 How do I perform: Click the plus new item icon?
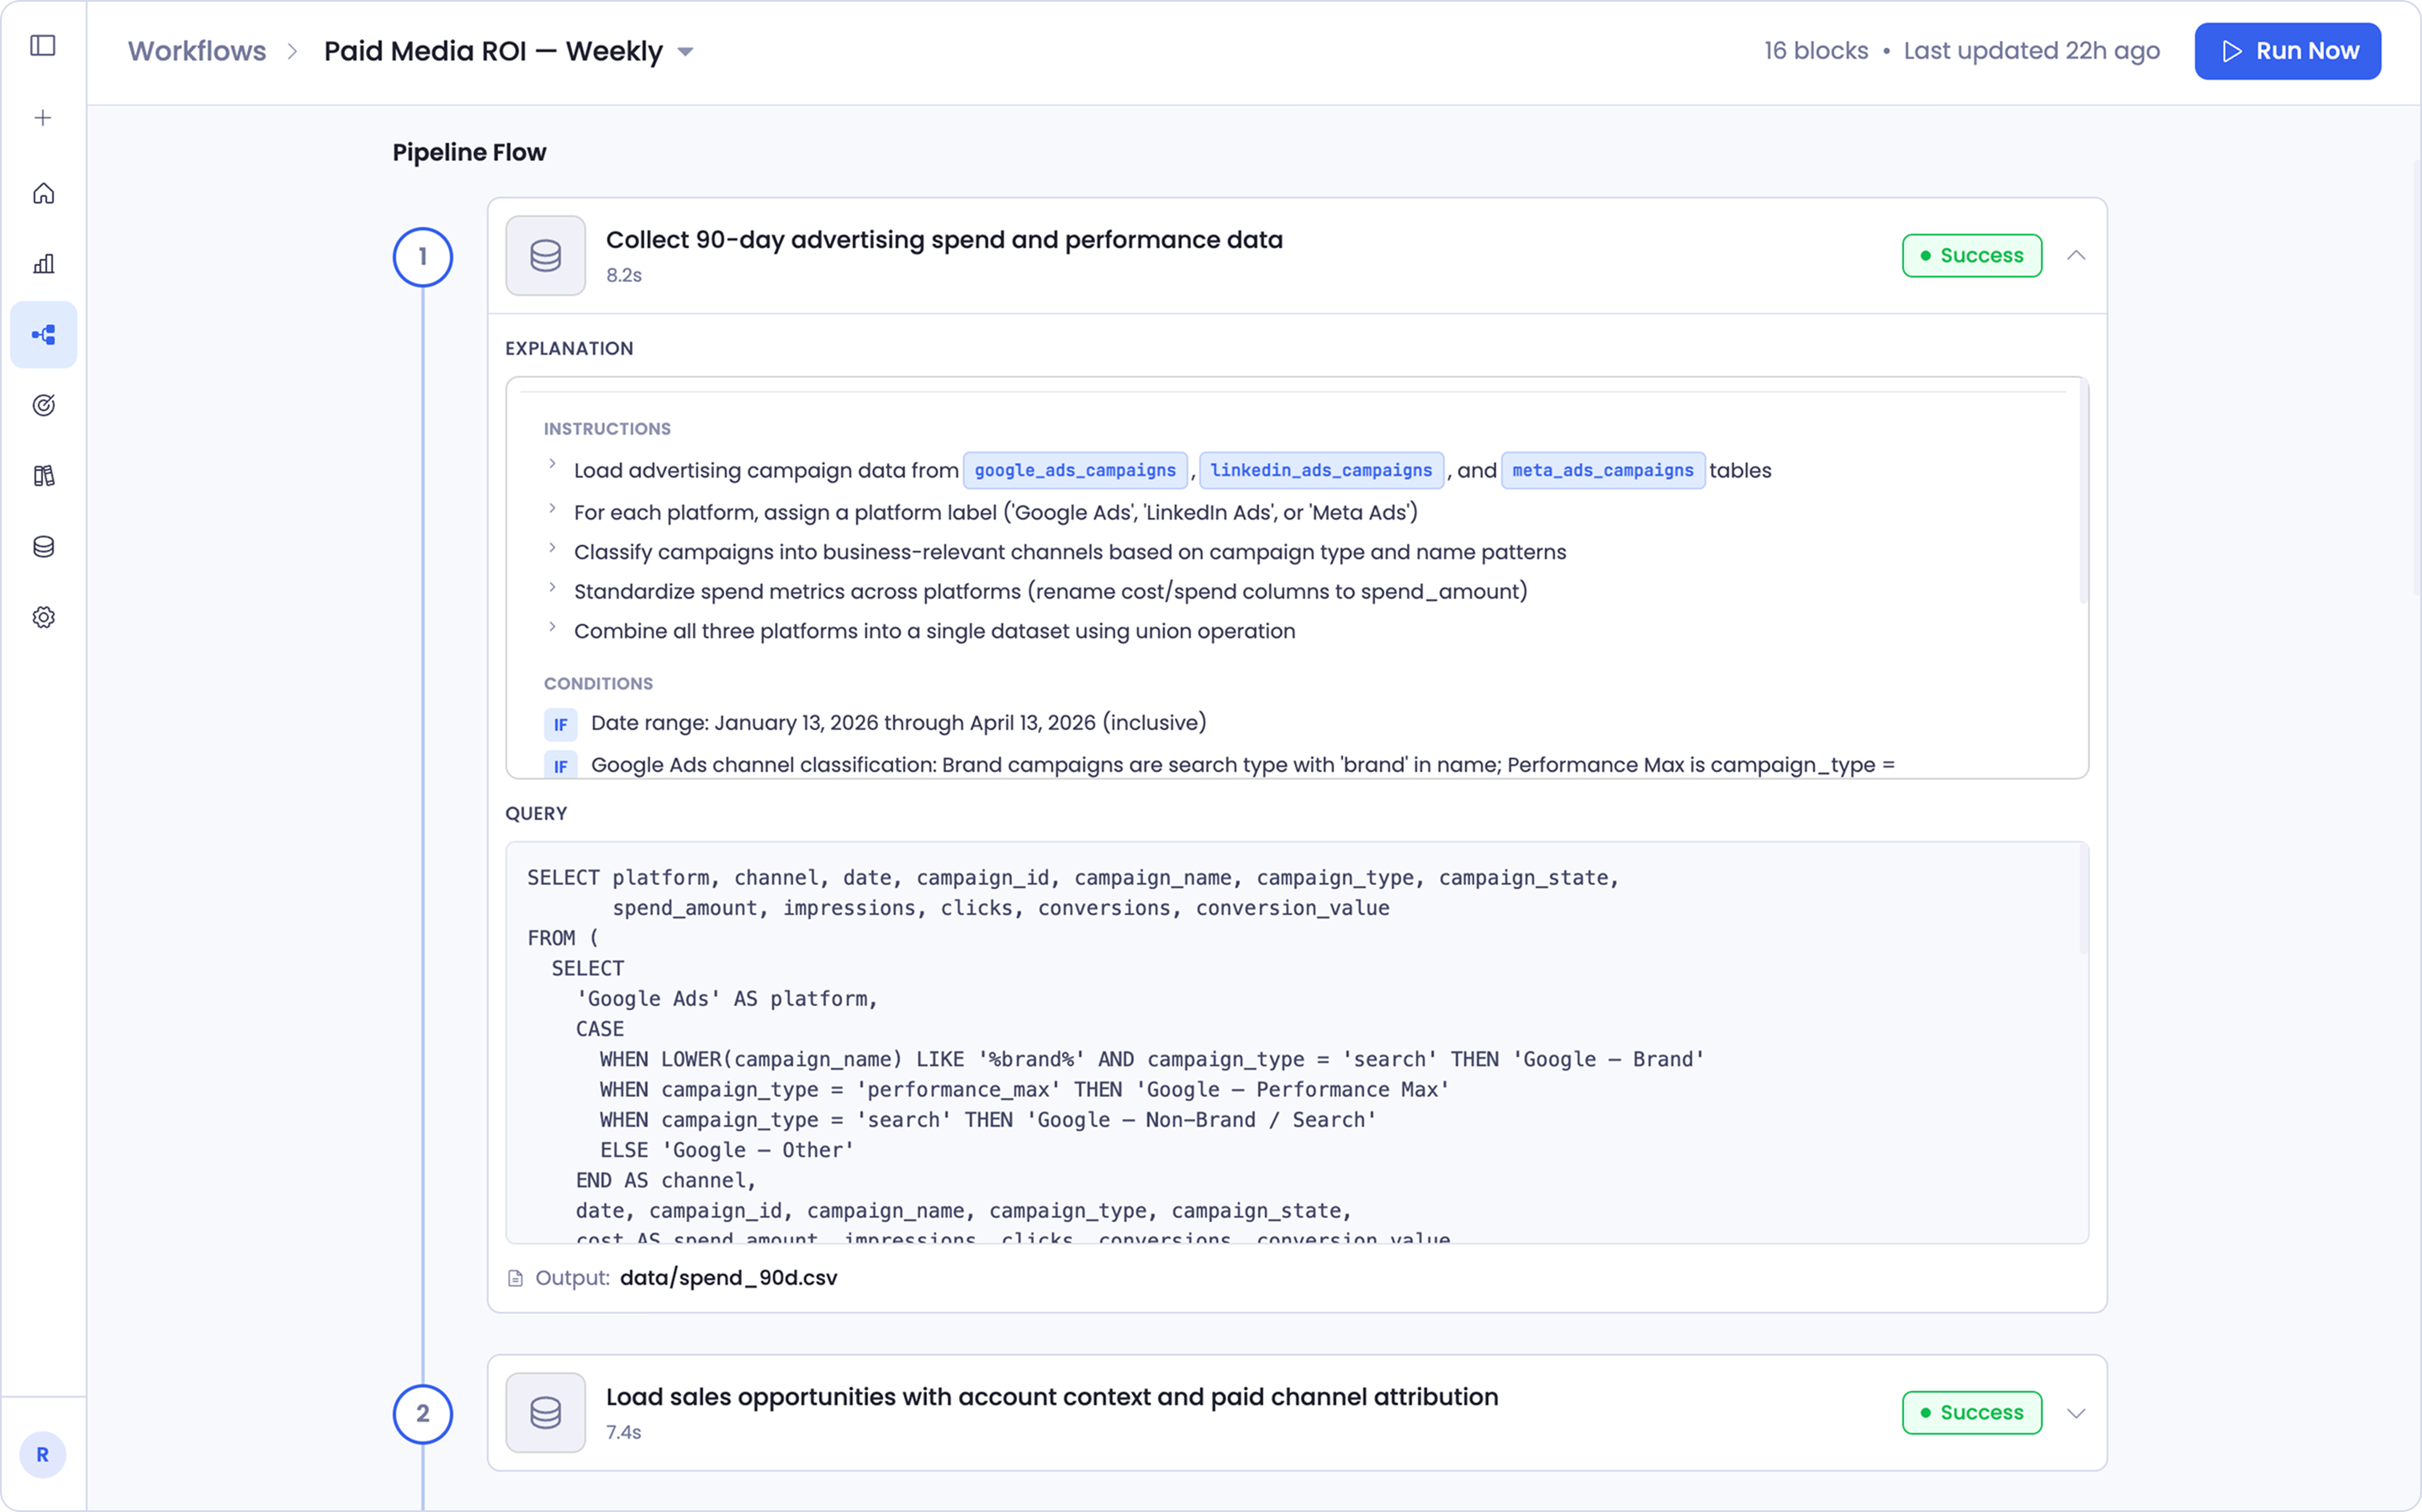pos(43,118)
